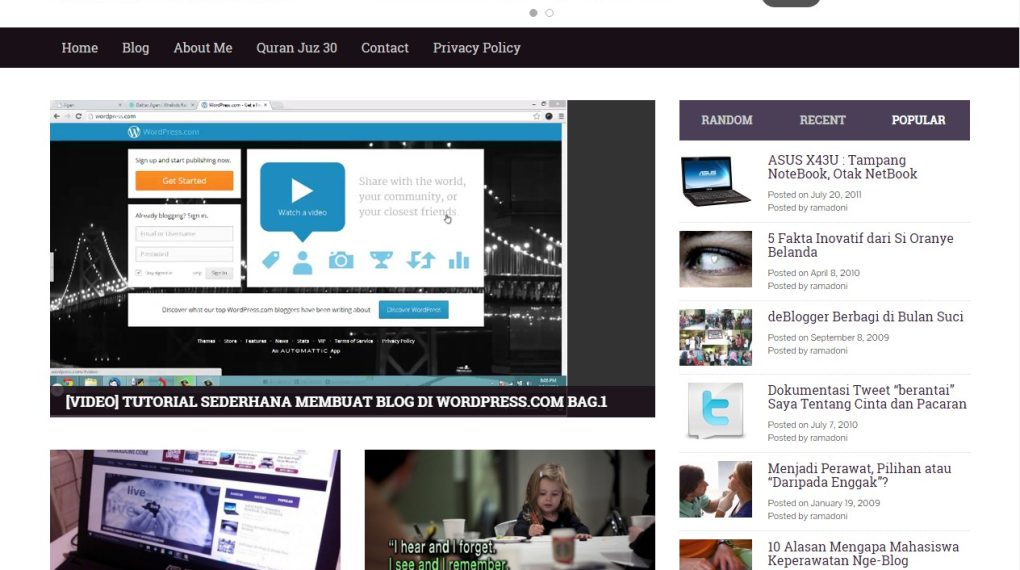The image size is (1020, 570).
Task: Click the trophy icon in featured image
Action: (381, 260)
